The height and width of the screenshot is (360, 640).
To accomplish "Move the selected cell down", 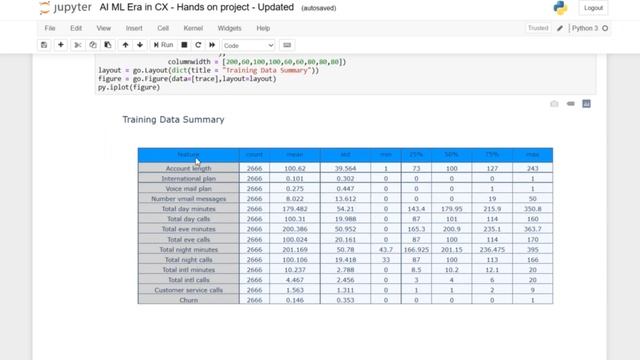I will [140, 45].
